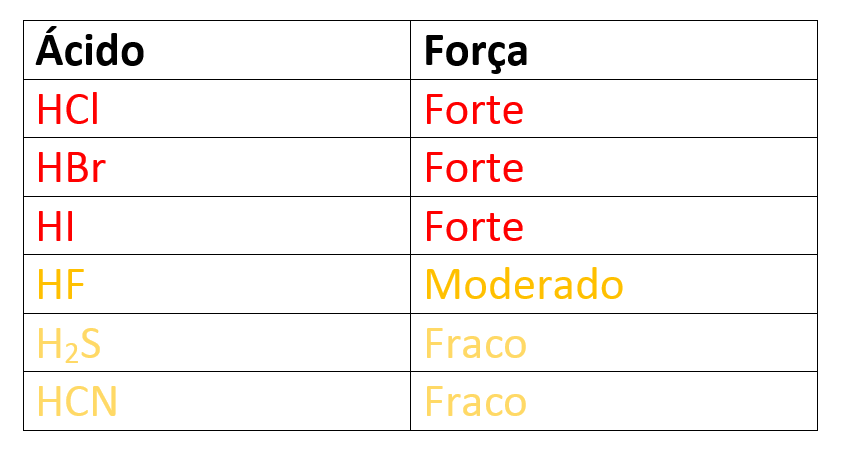The width and height of the screenshot is (854, 456).
Task: Click Forte in the HBr row
Action: tap(474, 167)
